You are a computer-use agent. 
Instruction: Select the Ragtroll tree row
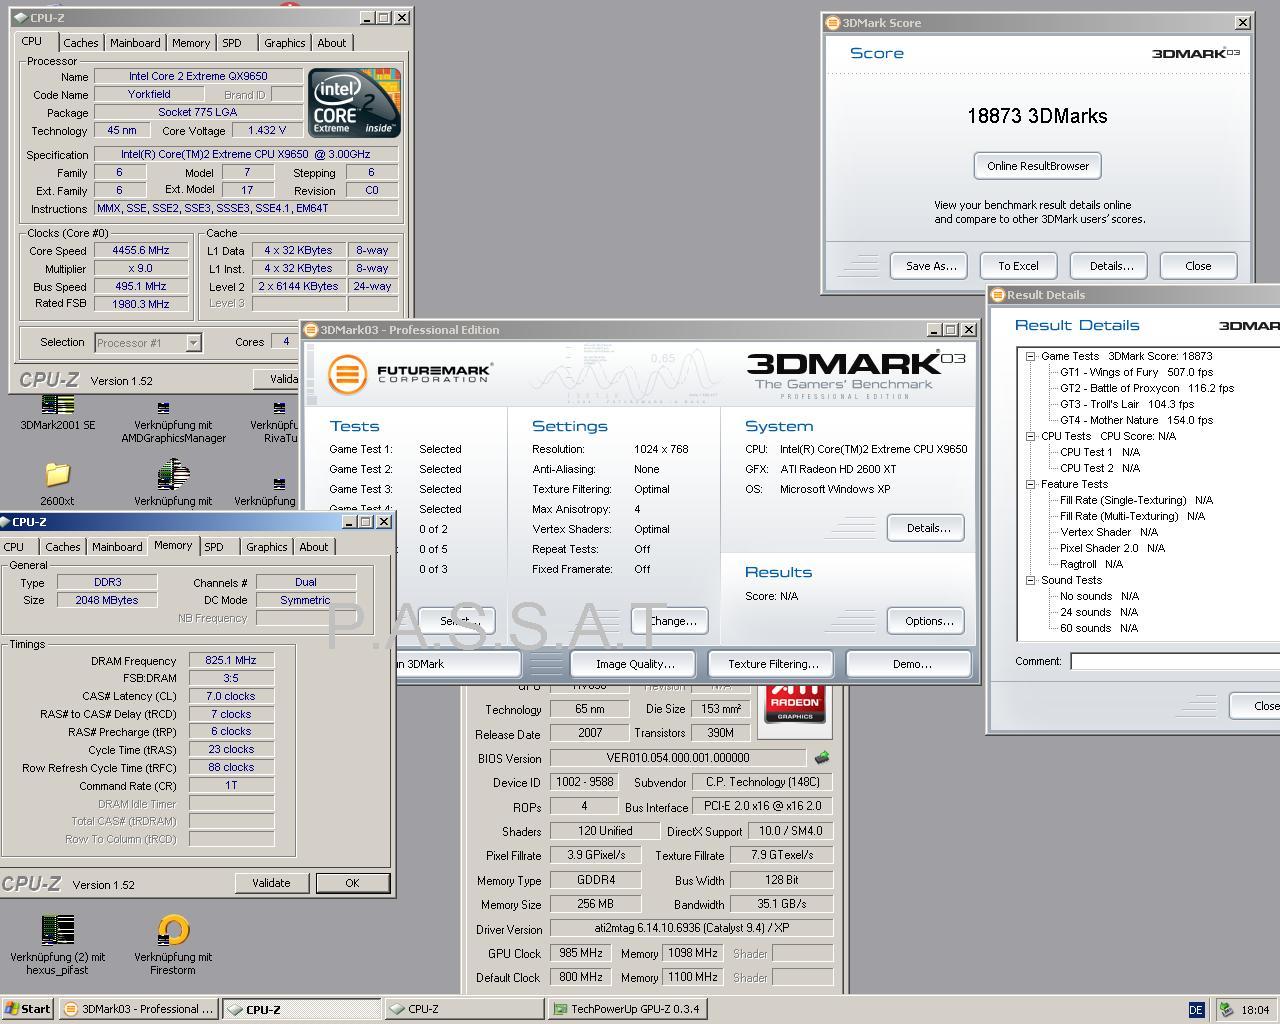(x=1091, y=564)
